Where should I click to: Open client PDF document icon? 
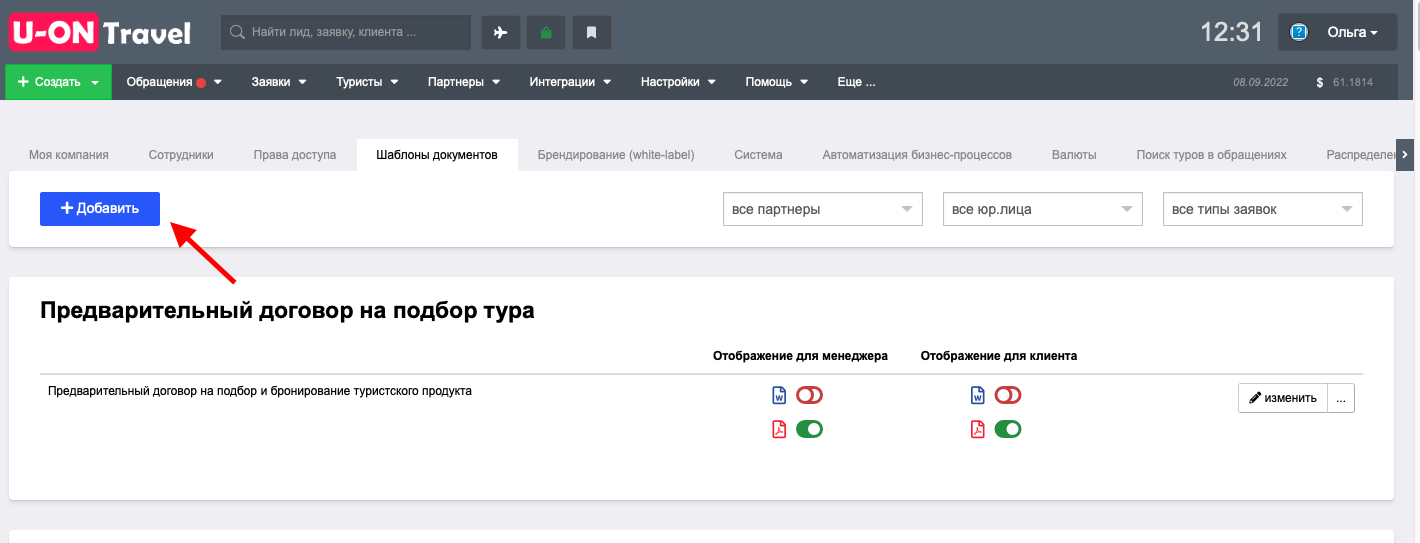click(978, 429)
